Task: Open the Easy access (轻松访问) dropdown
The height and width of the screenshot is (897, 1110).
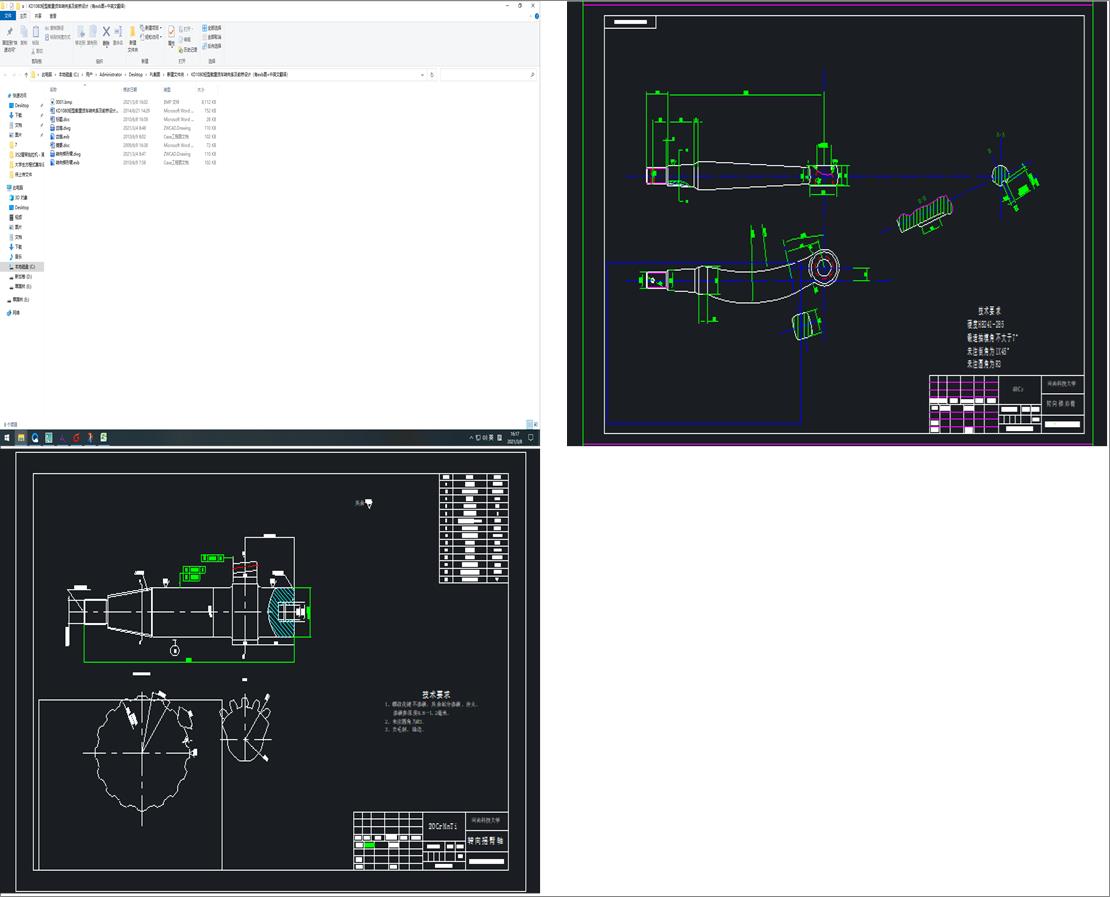Action: click(x=151, y=37)
